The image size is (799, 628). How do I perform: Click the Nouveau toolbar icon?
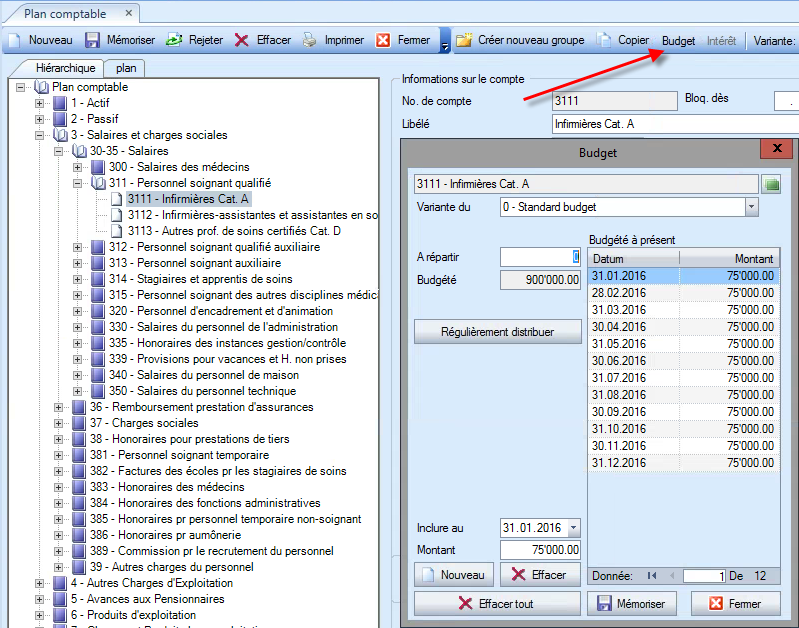[15, 41]
